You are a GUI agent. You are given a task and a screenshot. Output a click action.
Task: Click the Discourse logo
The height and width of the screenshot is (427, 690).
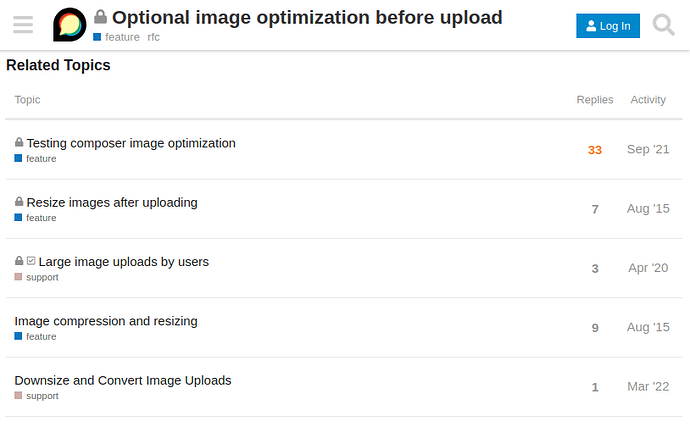pyautogui.click(x=69, y=25)
